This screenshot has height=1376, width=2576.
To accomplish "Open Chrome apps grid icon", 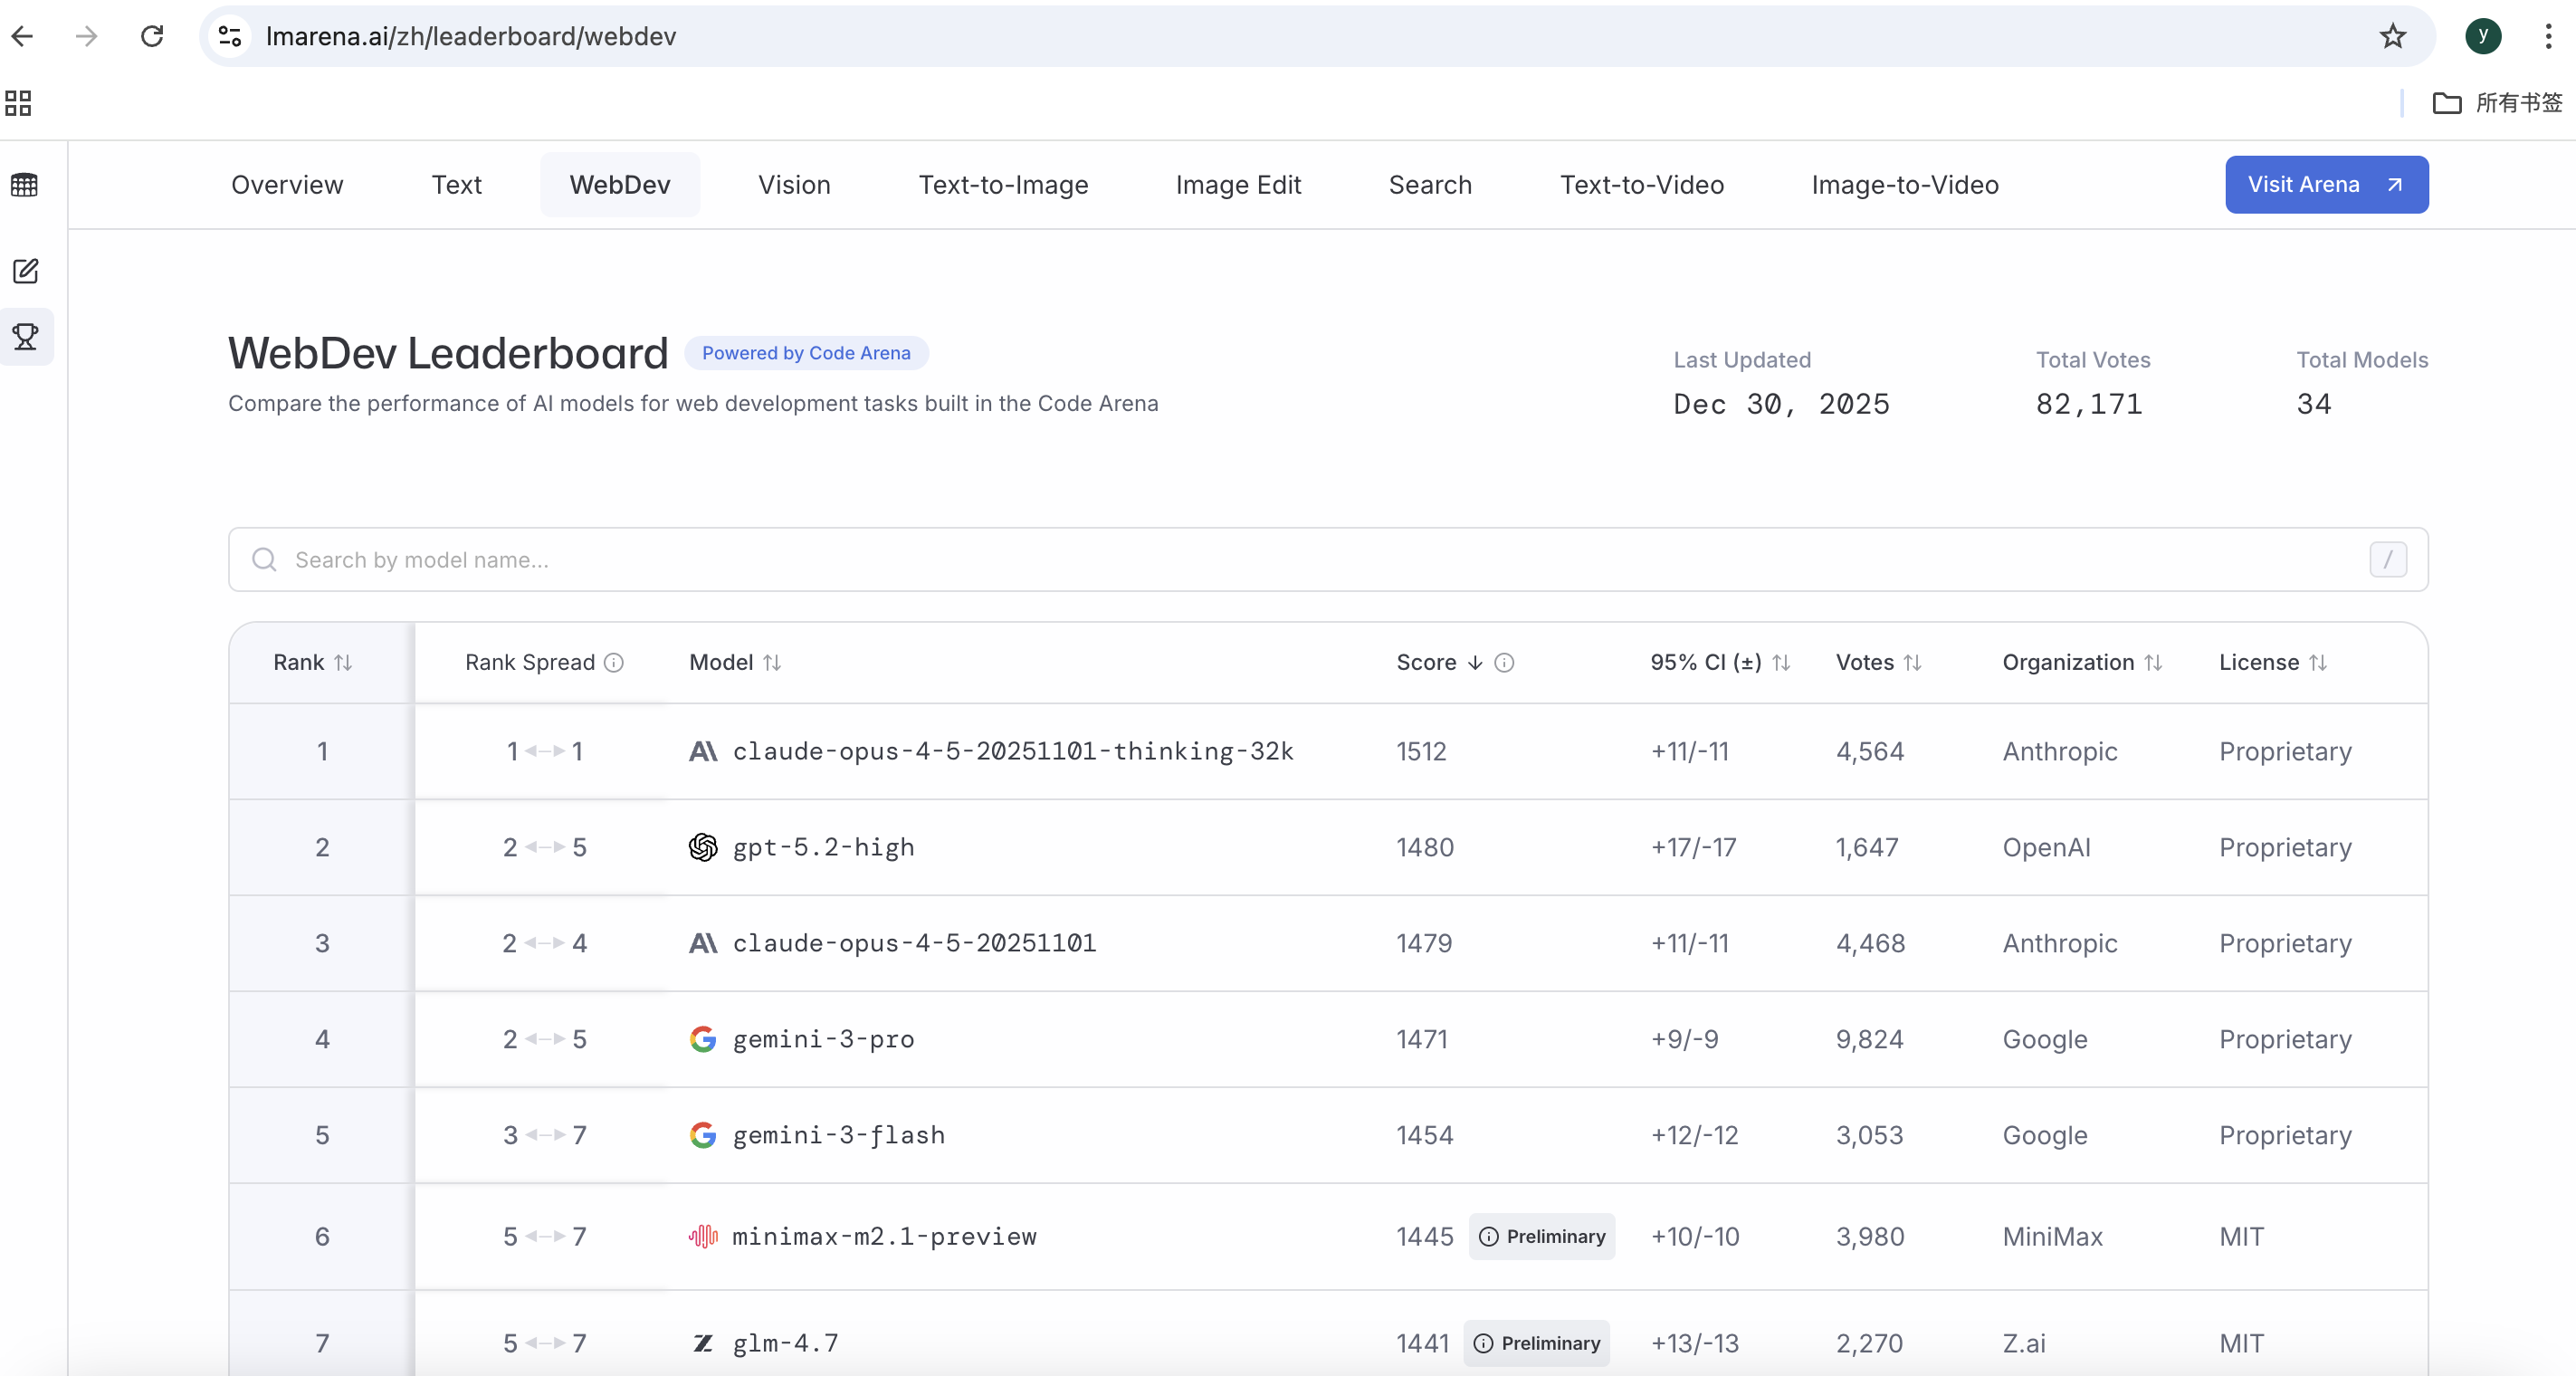I will click(x=18, y=103).
